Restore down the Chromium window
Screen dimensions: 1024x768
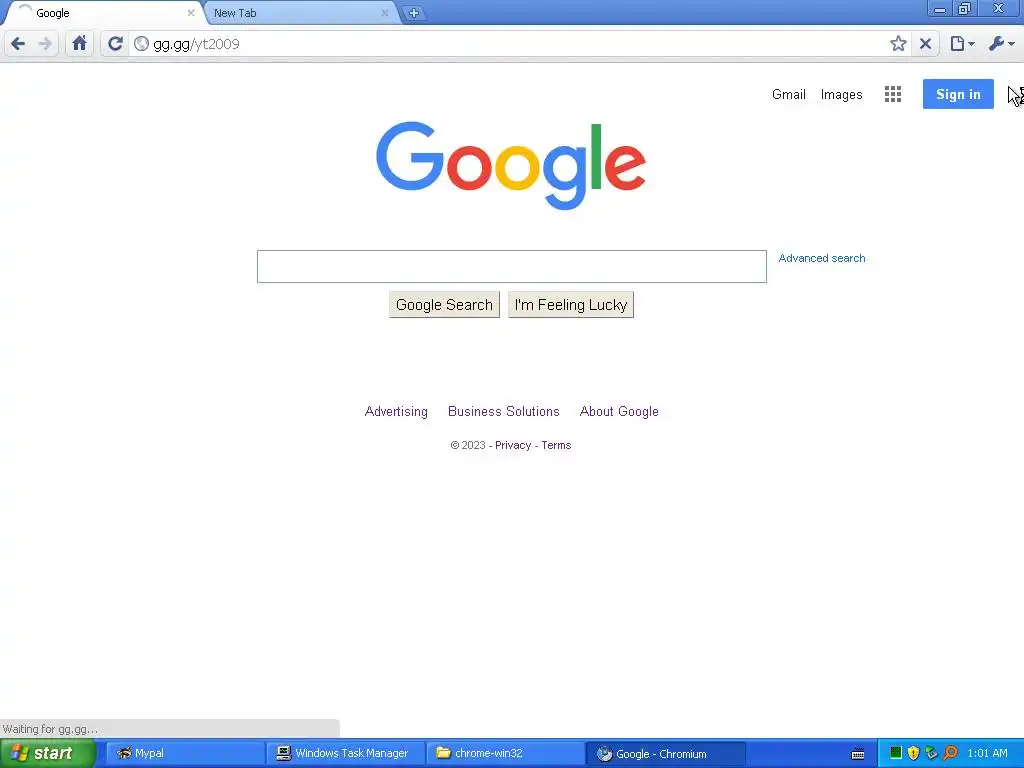tap(964, 9)
